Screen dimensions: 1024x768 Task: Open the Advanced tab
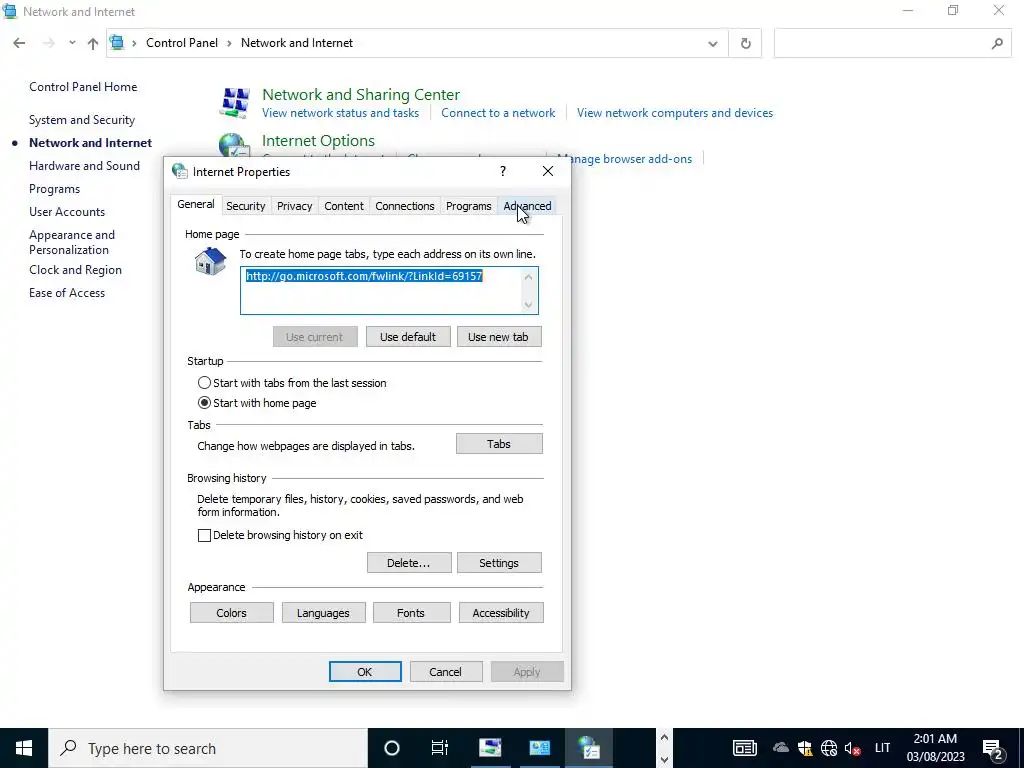527,206
